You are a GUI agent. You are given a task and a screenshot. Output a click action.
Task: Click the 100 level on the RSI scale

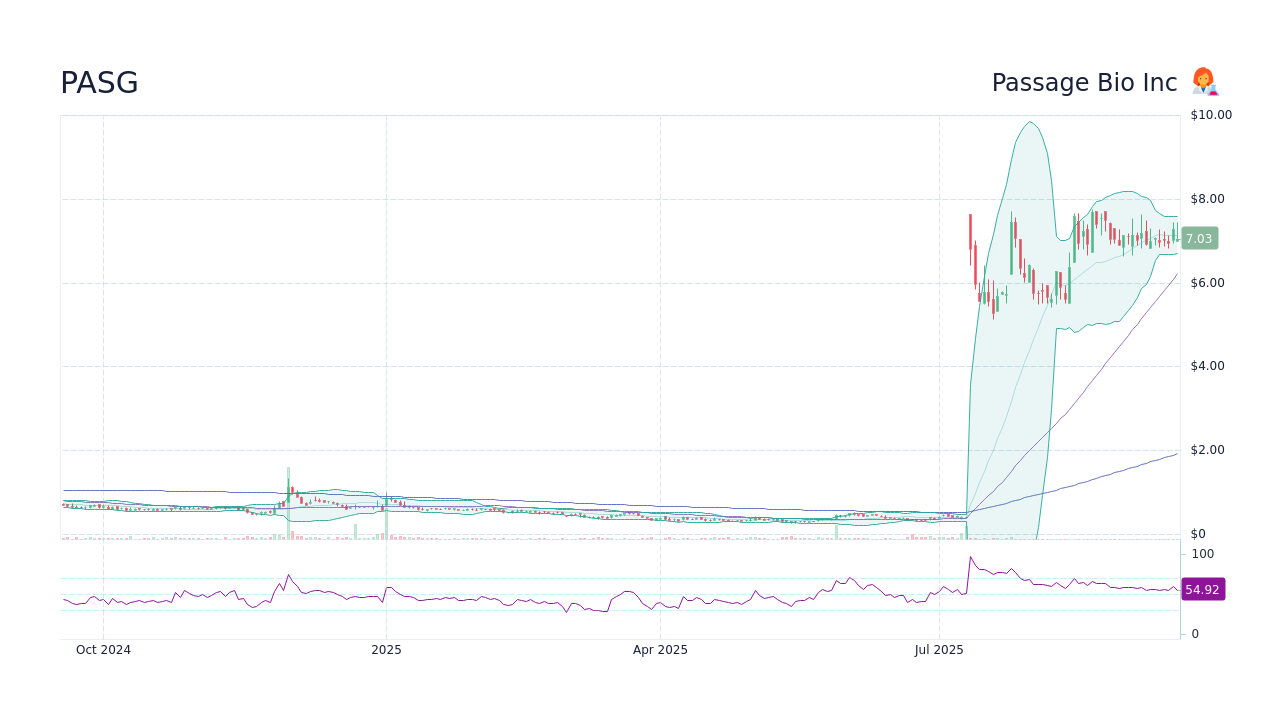coord(1202,553)
